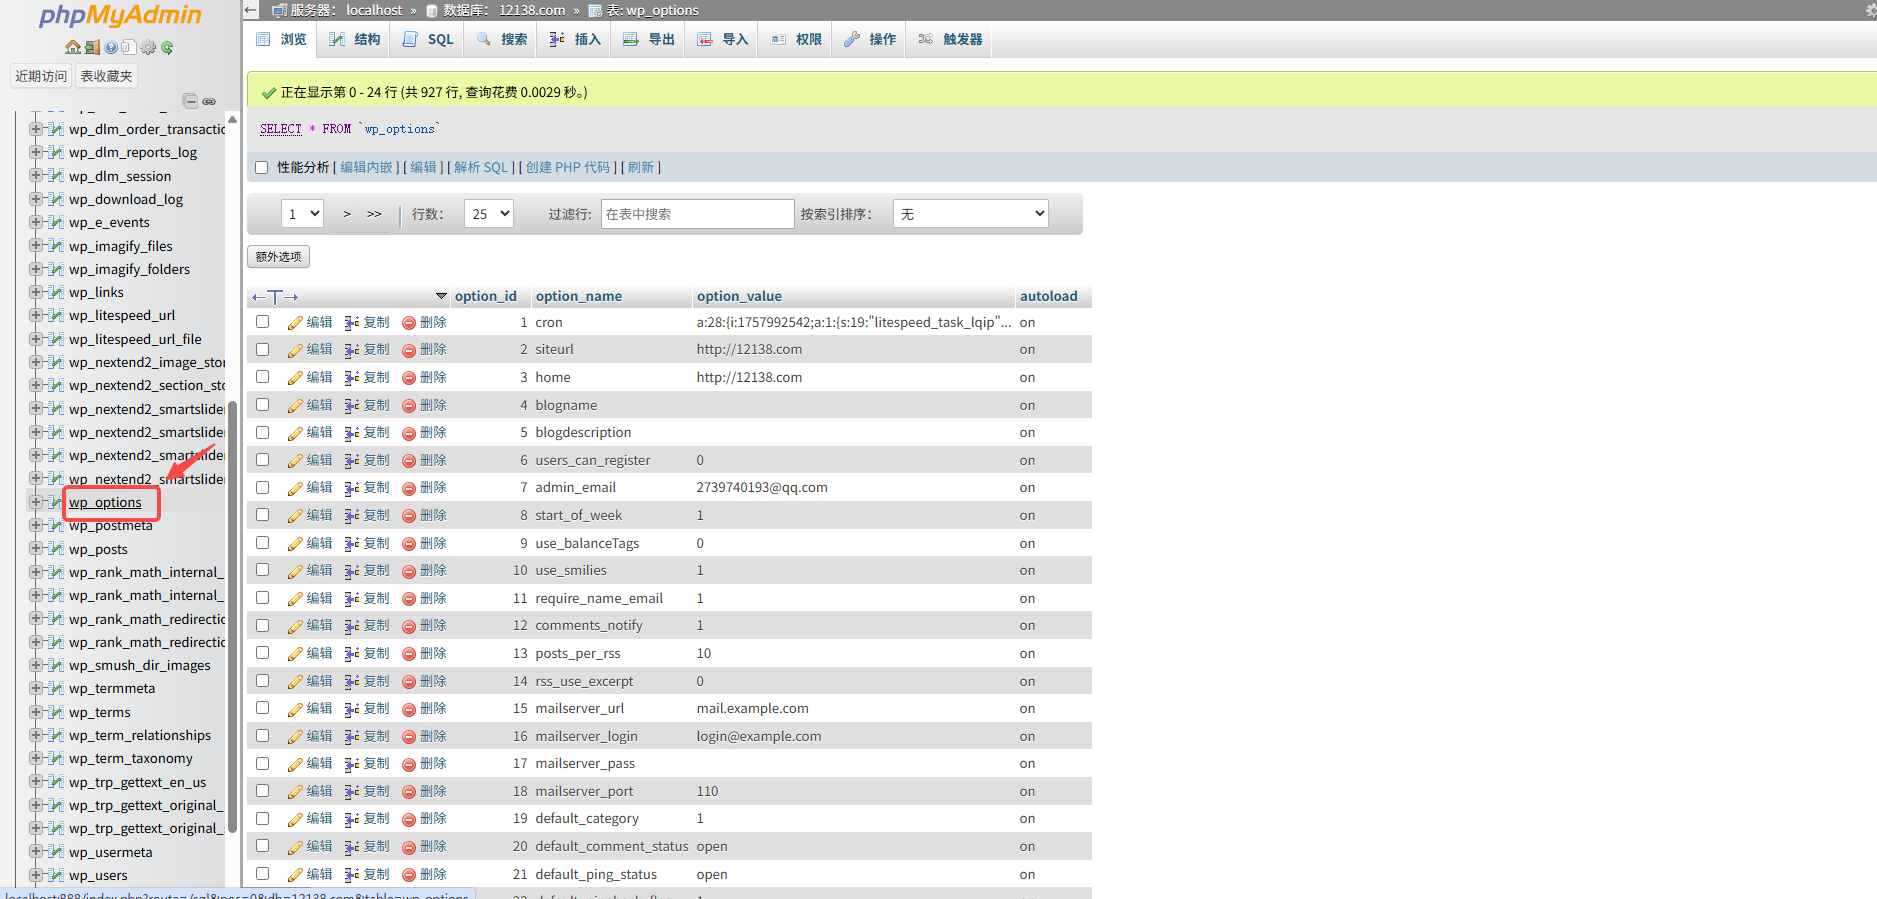Open wp_users table in the sidebar
Viewport: 1877px width, 899px height.
(x=98, y=876)
